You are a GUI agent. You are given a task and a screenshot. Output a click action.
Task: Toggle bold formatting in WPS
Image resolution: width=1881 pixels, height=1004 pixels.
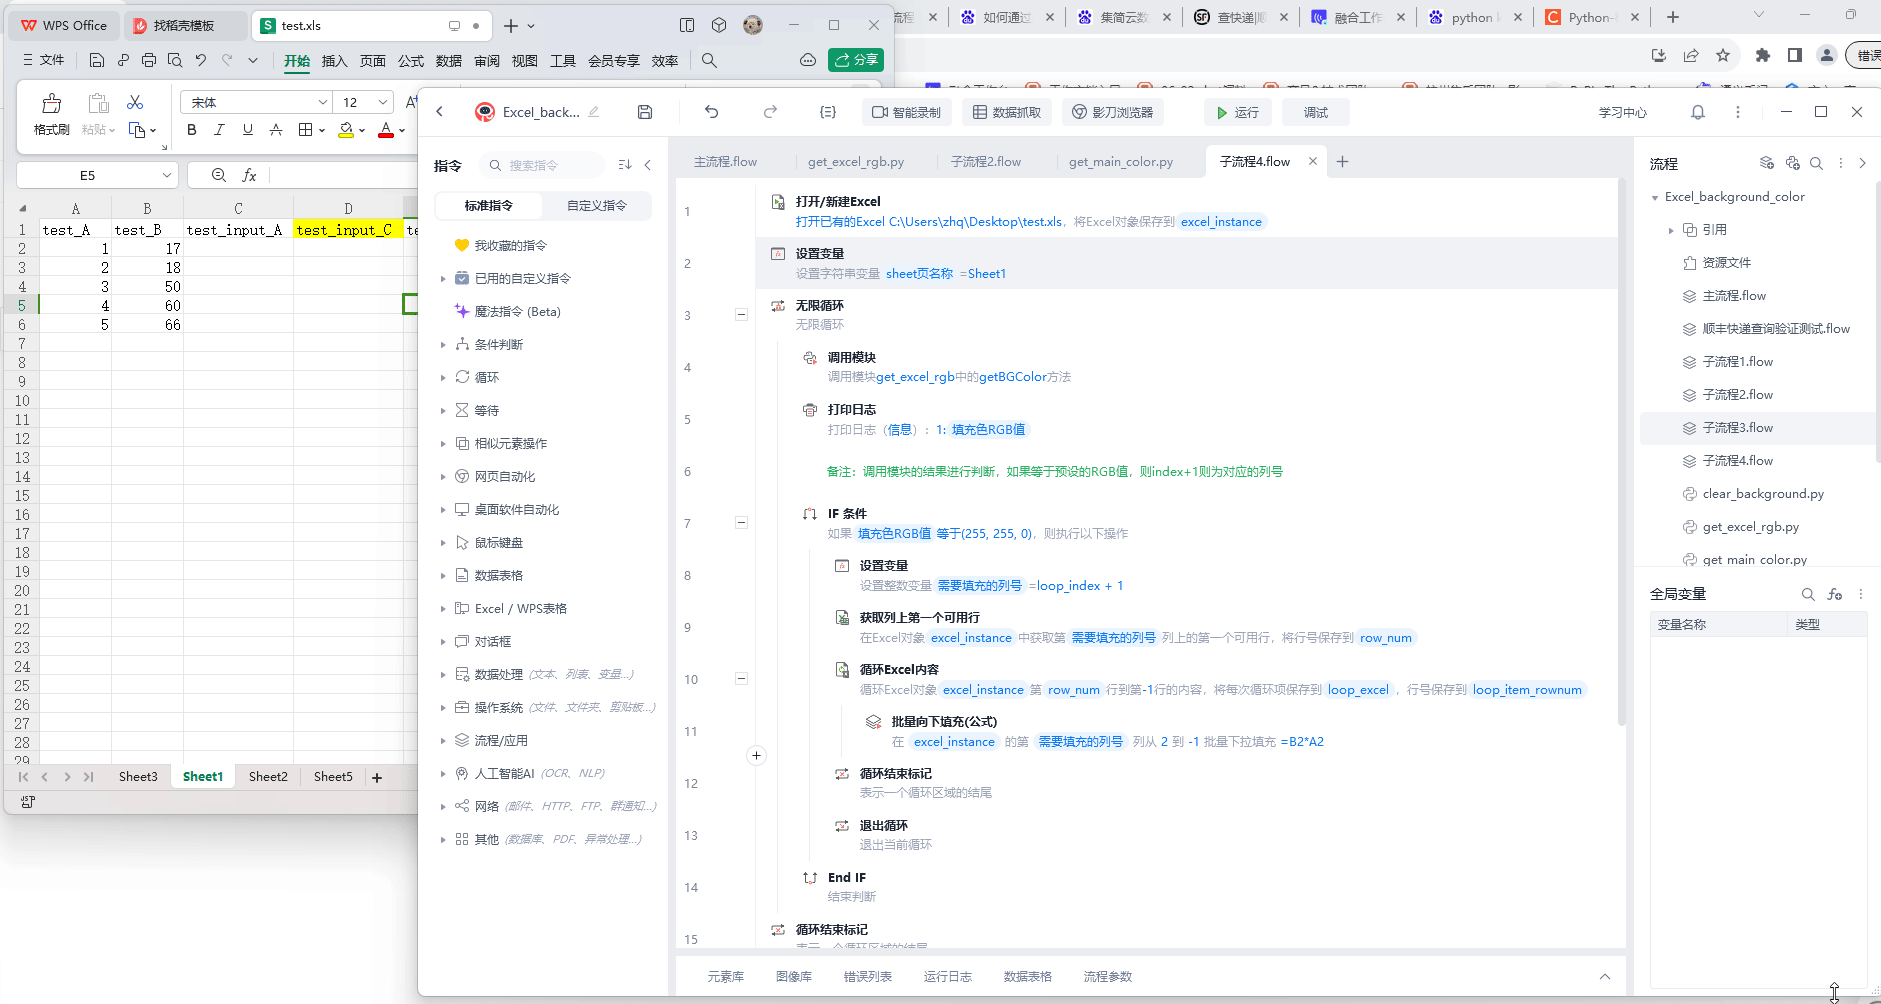[192, 130]
